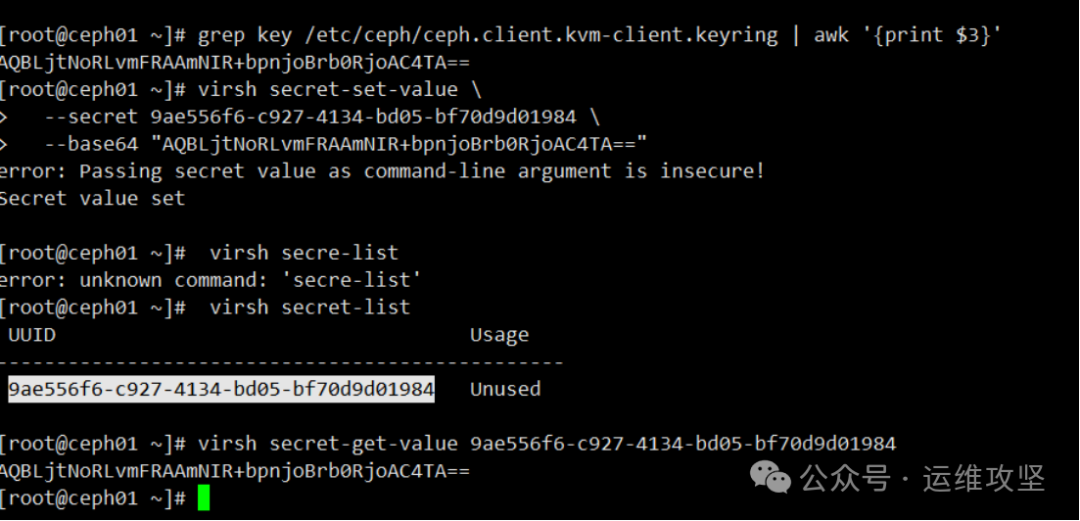Click the grep key command line
1080x521 pixels.
(600, 35)
